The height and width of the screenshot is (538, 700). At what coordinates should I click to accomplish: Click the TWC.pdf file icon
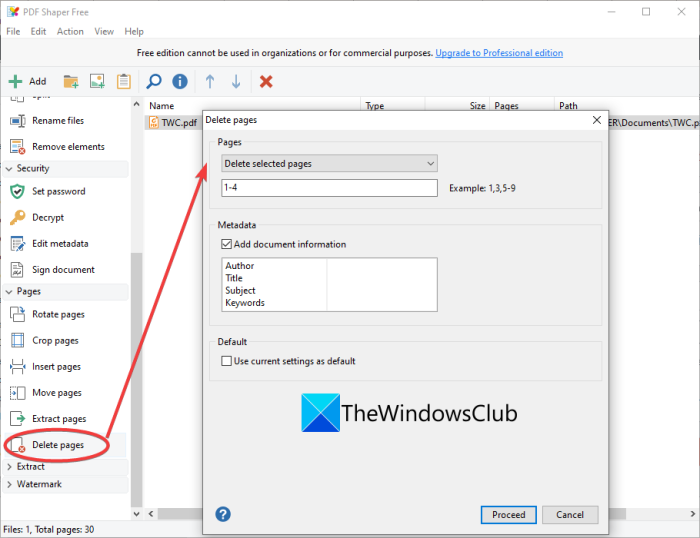coord(154,122)
